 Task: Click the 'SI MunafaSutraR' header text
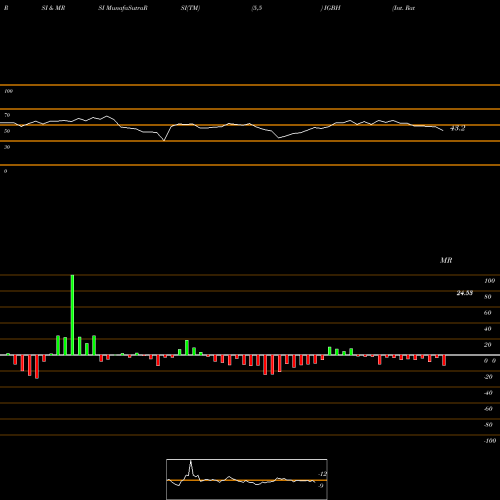pos(123,8)
